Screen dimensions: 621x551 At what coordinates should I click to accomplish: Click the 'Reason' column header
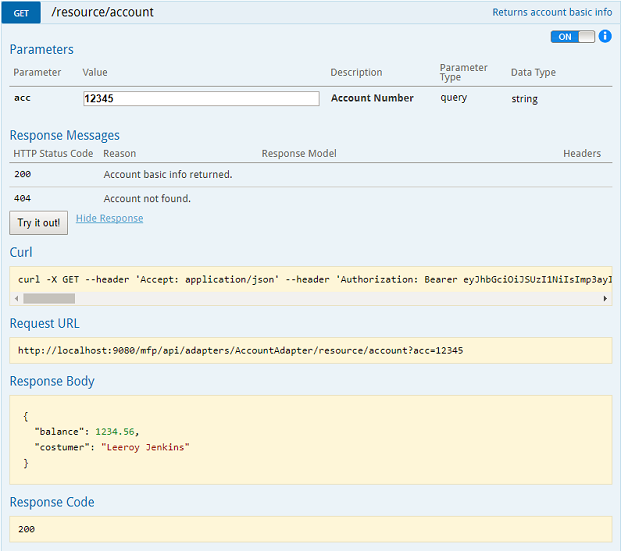tap(119, 153)
